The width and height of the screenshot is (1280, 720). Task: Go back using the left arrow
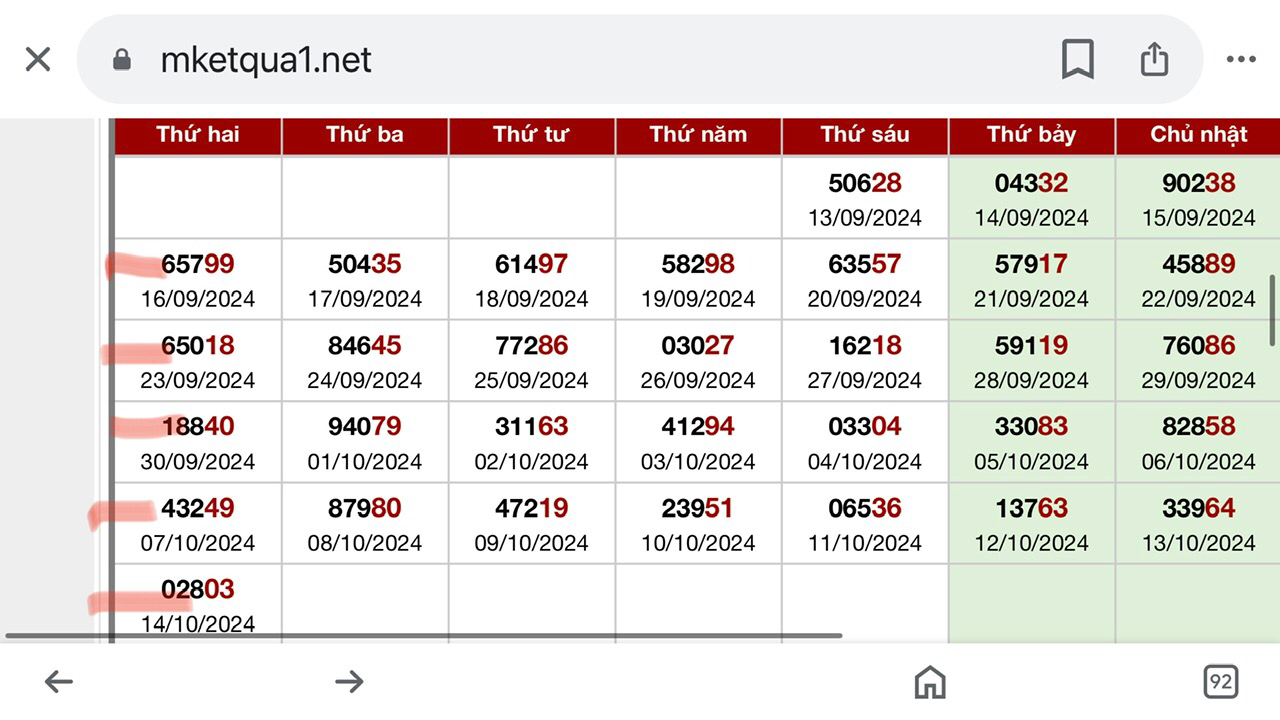coord(59,682)
